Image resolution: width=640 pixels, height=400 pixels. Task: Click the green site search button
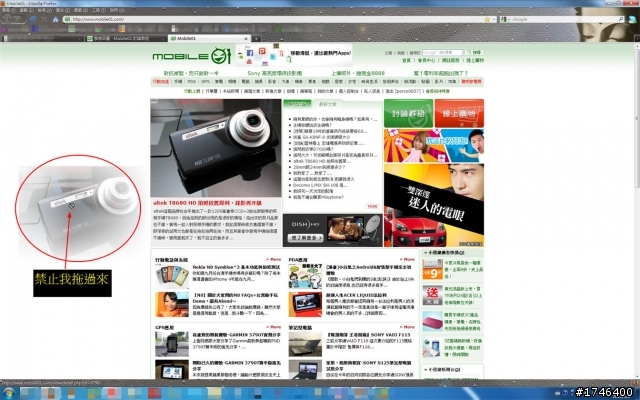click(x=474, y=53)
